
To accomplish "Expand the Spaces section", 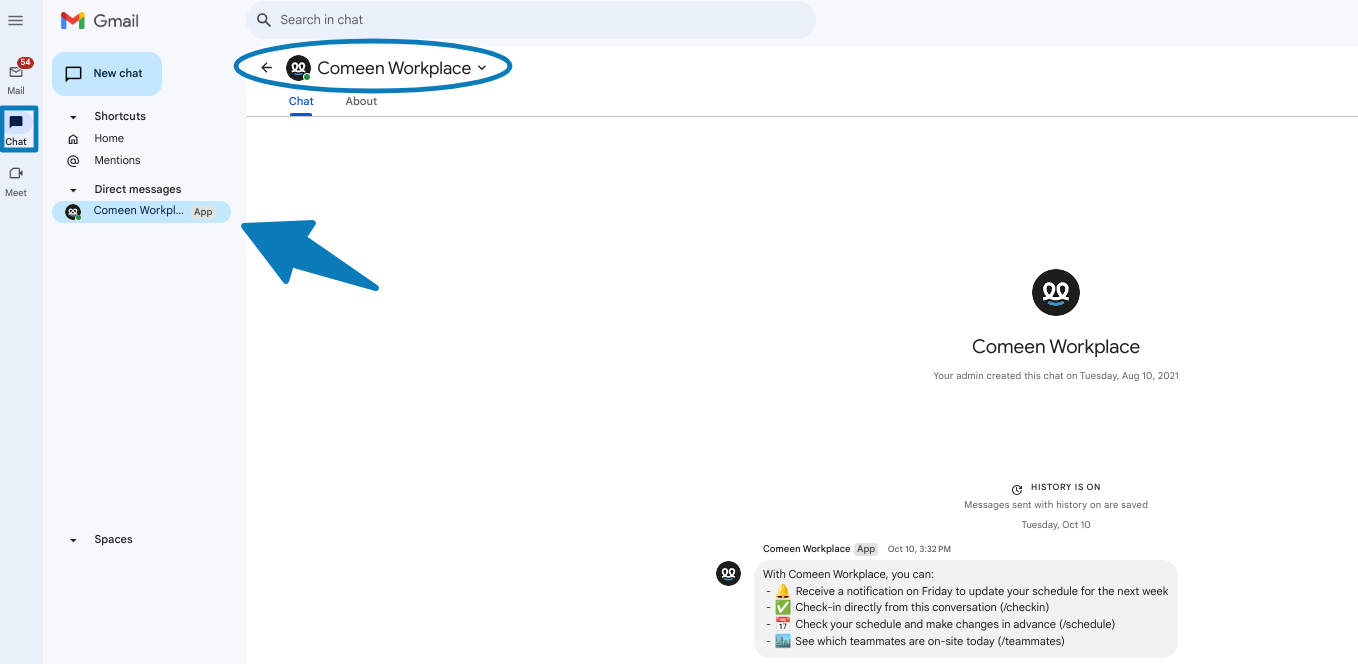I will 73,540.
